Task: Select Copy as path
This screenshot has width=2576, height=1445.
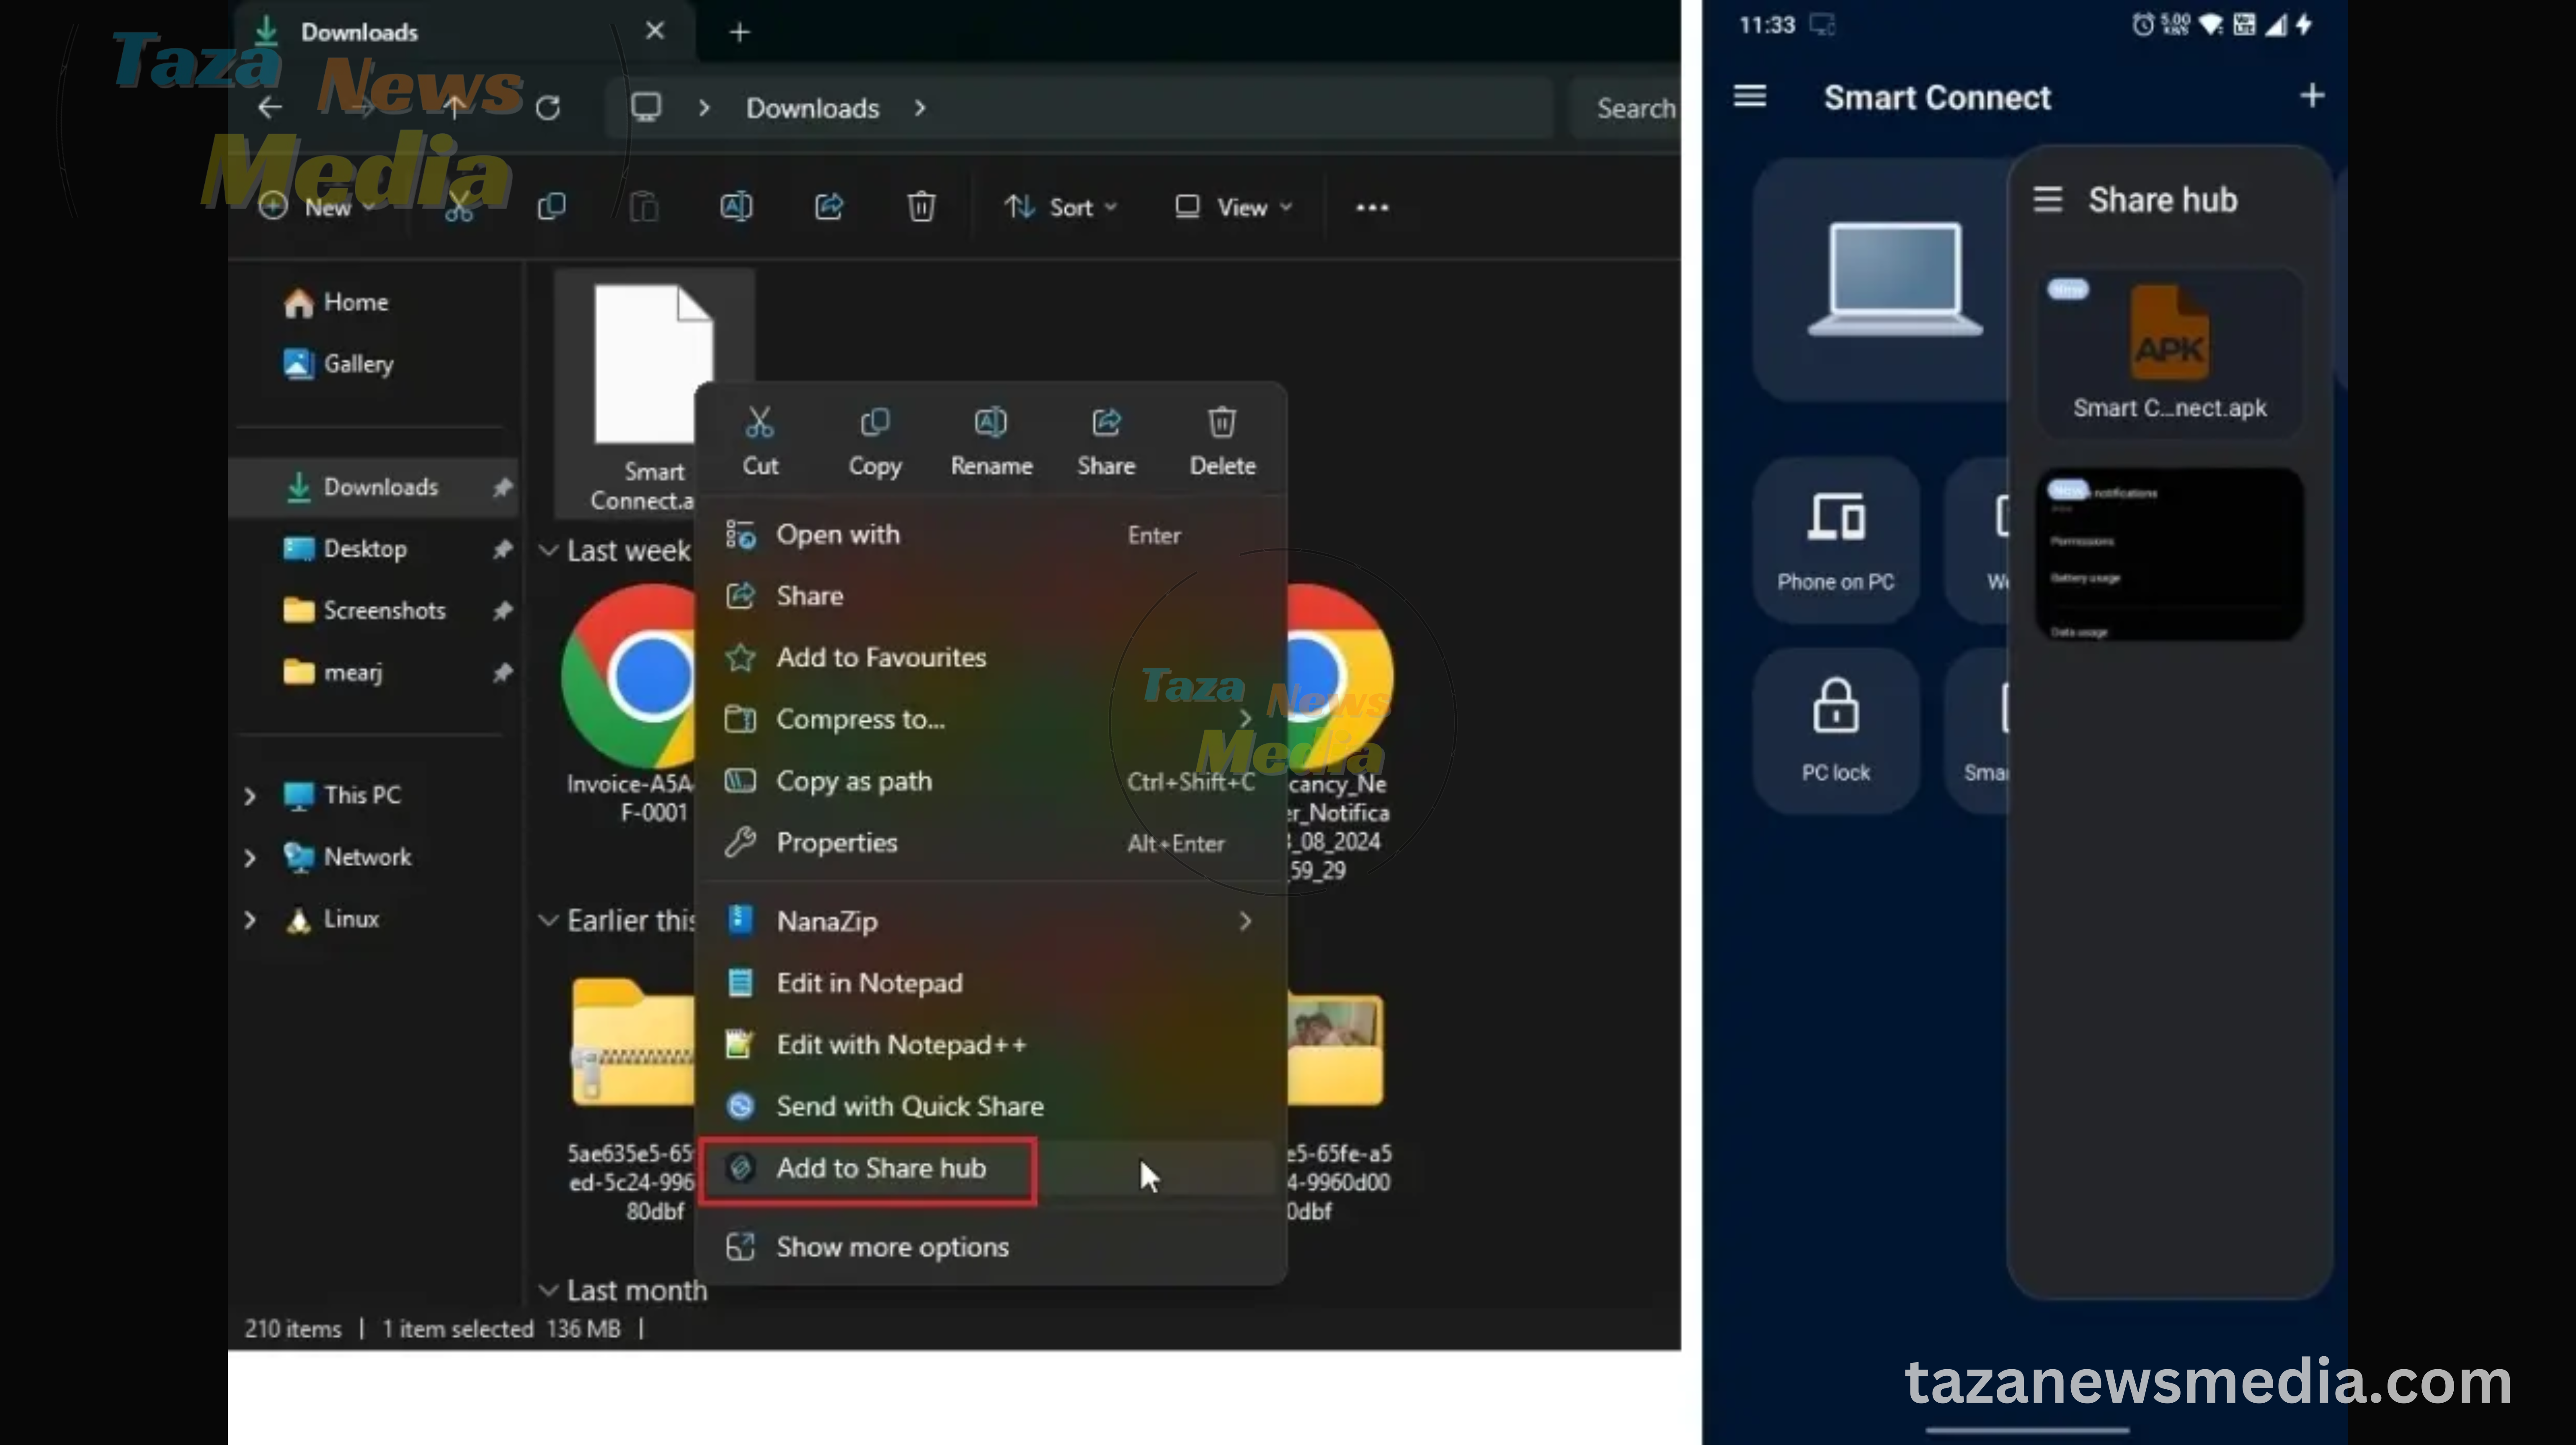Action: click(990, 781)
